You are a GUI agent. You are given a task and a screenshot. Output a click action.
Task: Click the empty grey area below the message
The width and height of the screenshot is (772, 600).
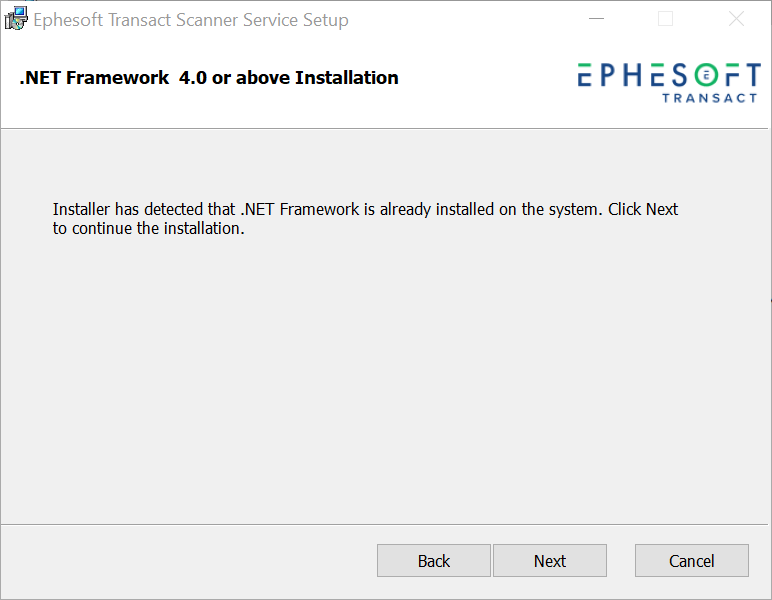(x=386, y=379)
